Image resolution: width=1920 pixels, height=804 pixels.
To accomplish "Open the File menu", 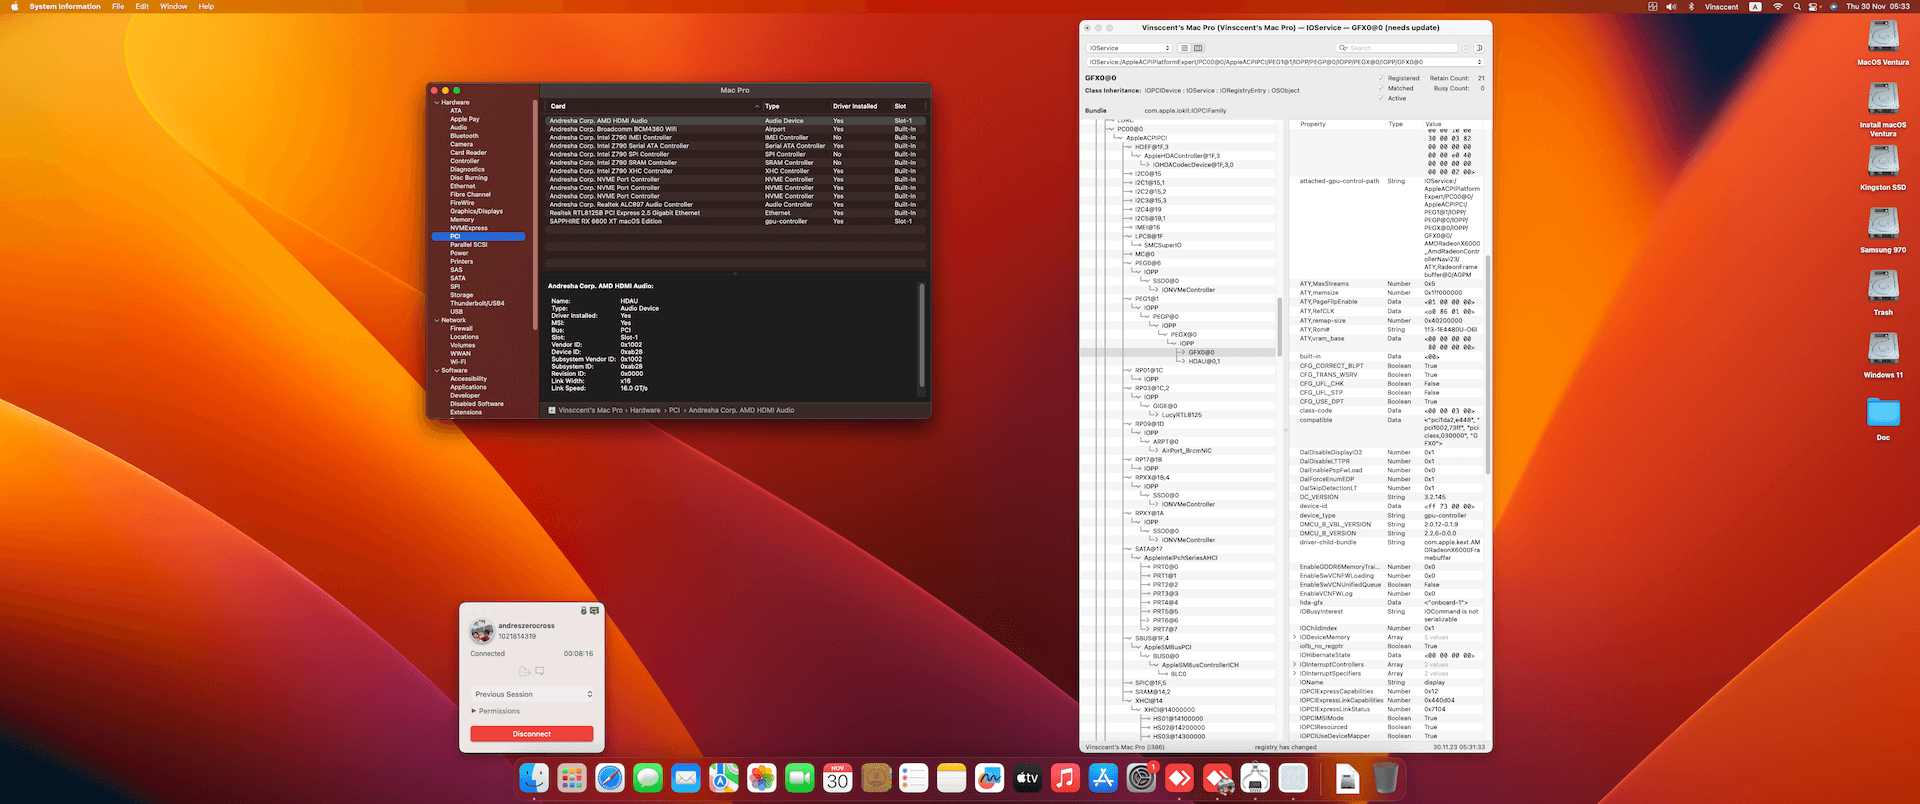I will pos(118,6).
